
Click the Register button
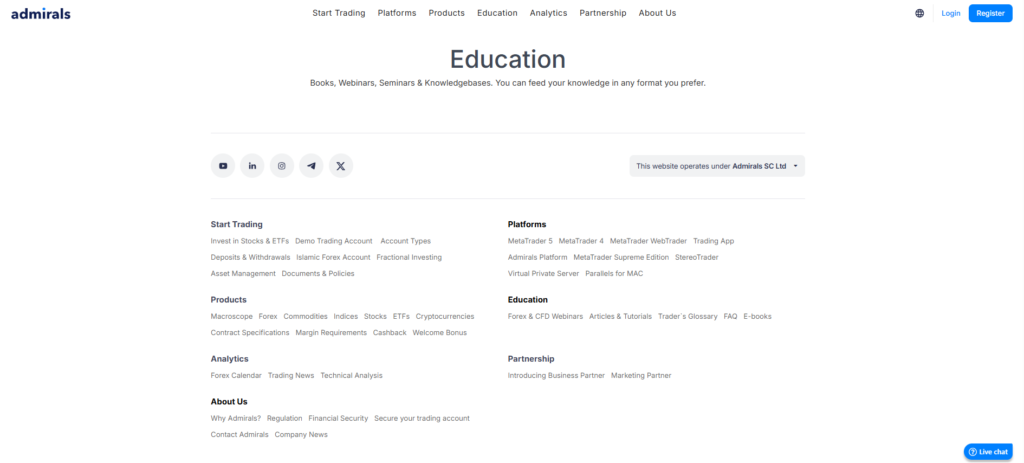[990, 13]
